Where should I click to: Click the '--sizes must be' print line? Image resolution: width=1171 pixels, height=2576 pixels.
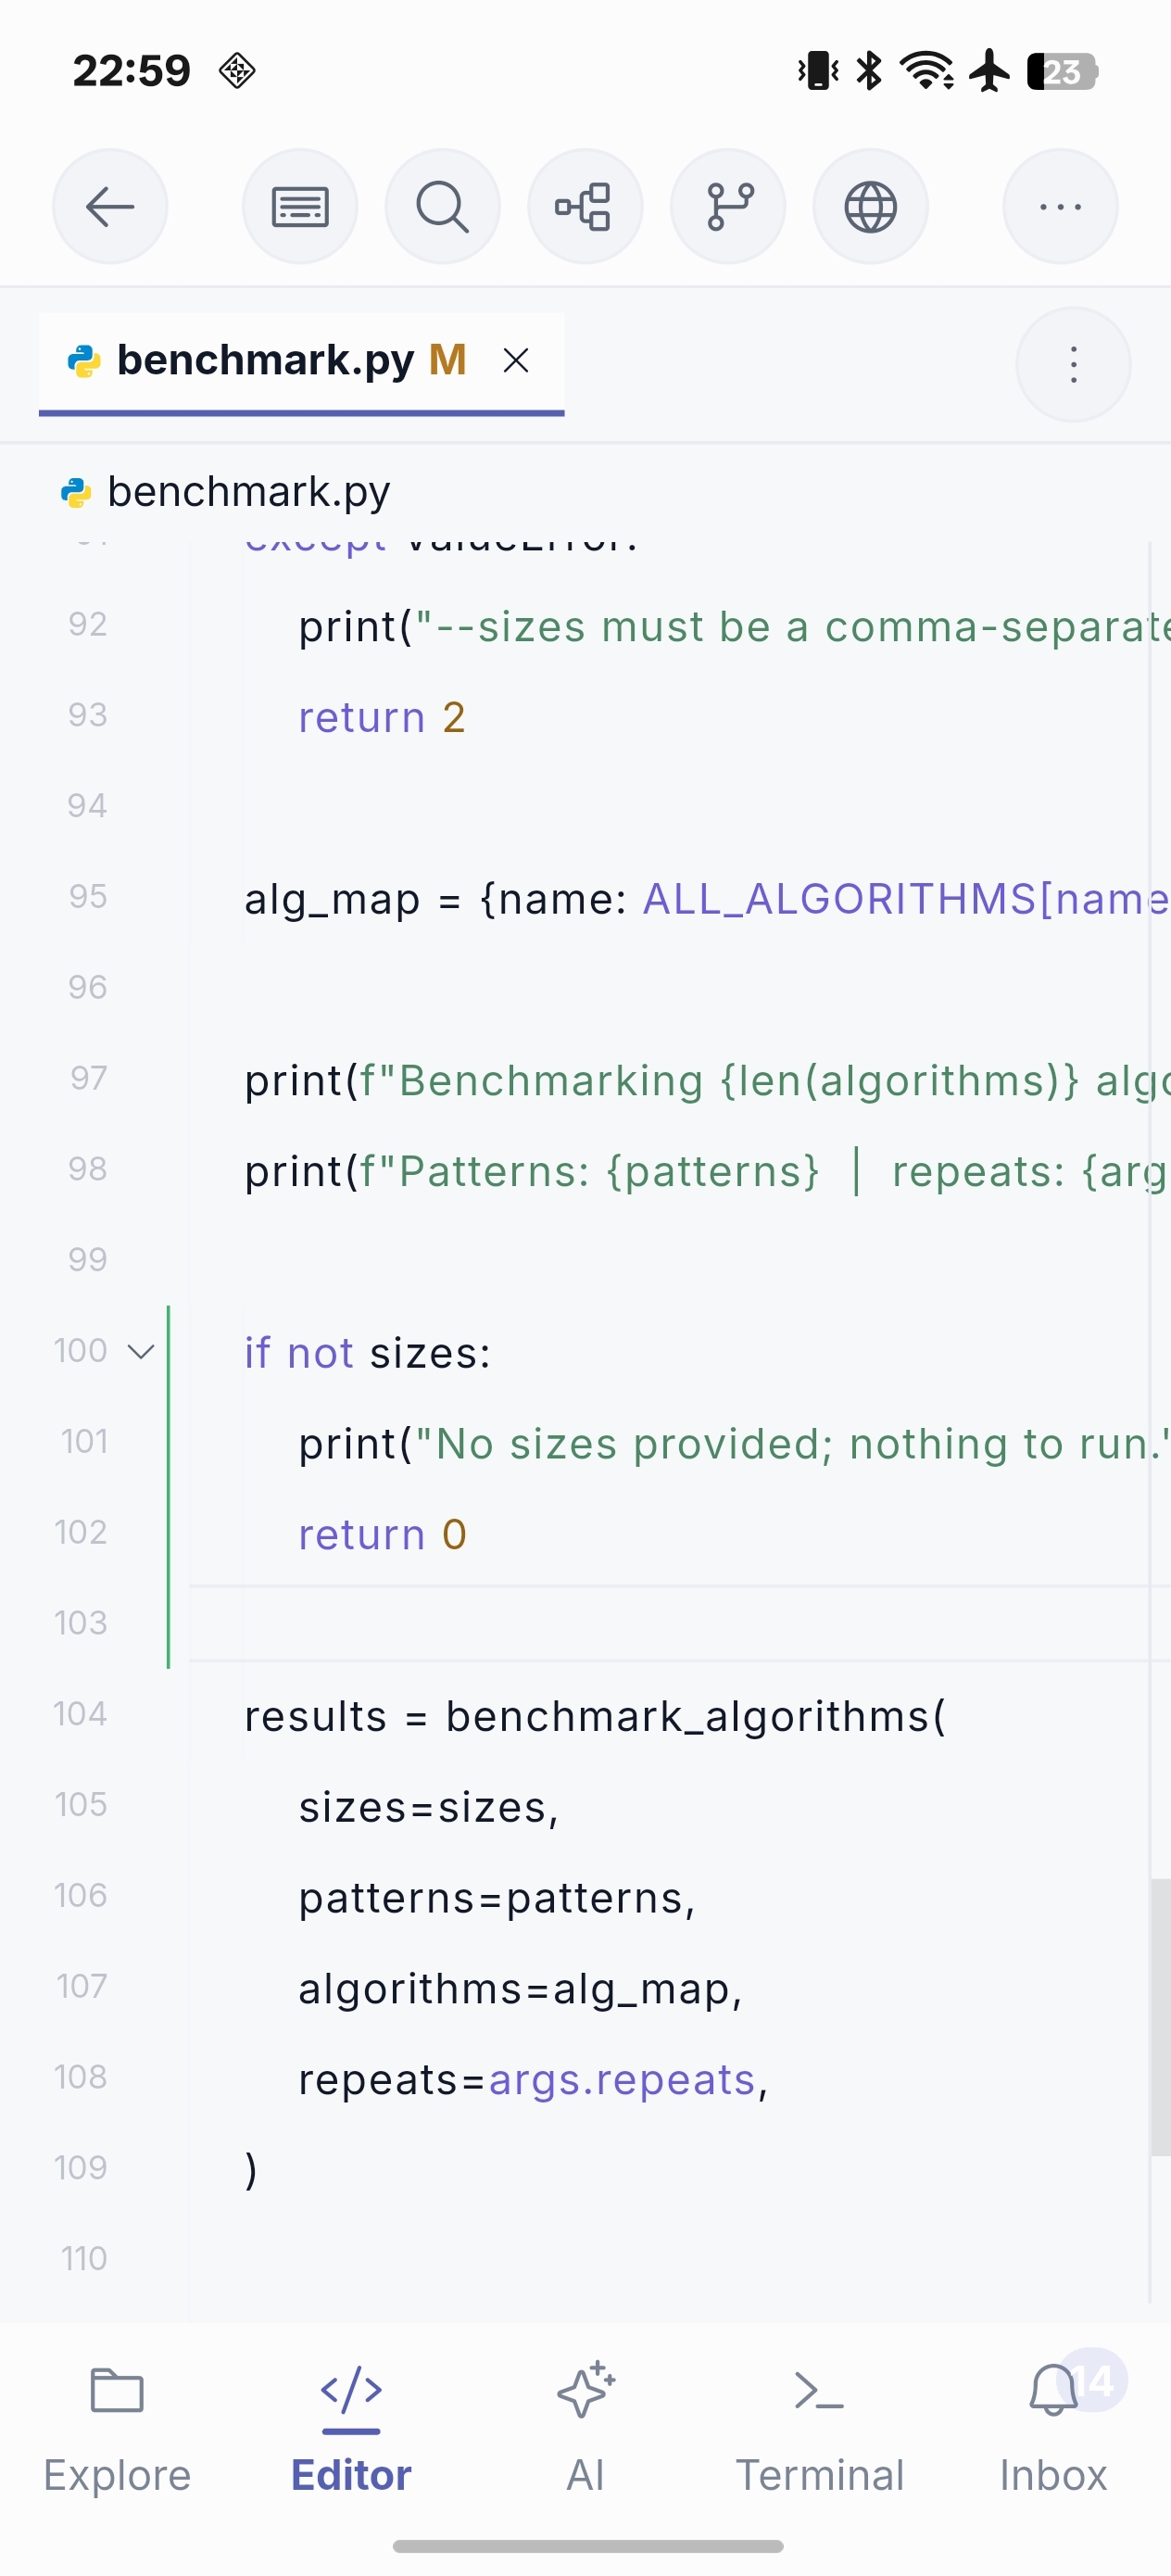[734, 628]
